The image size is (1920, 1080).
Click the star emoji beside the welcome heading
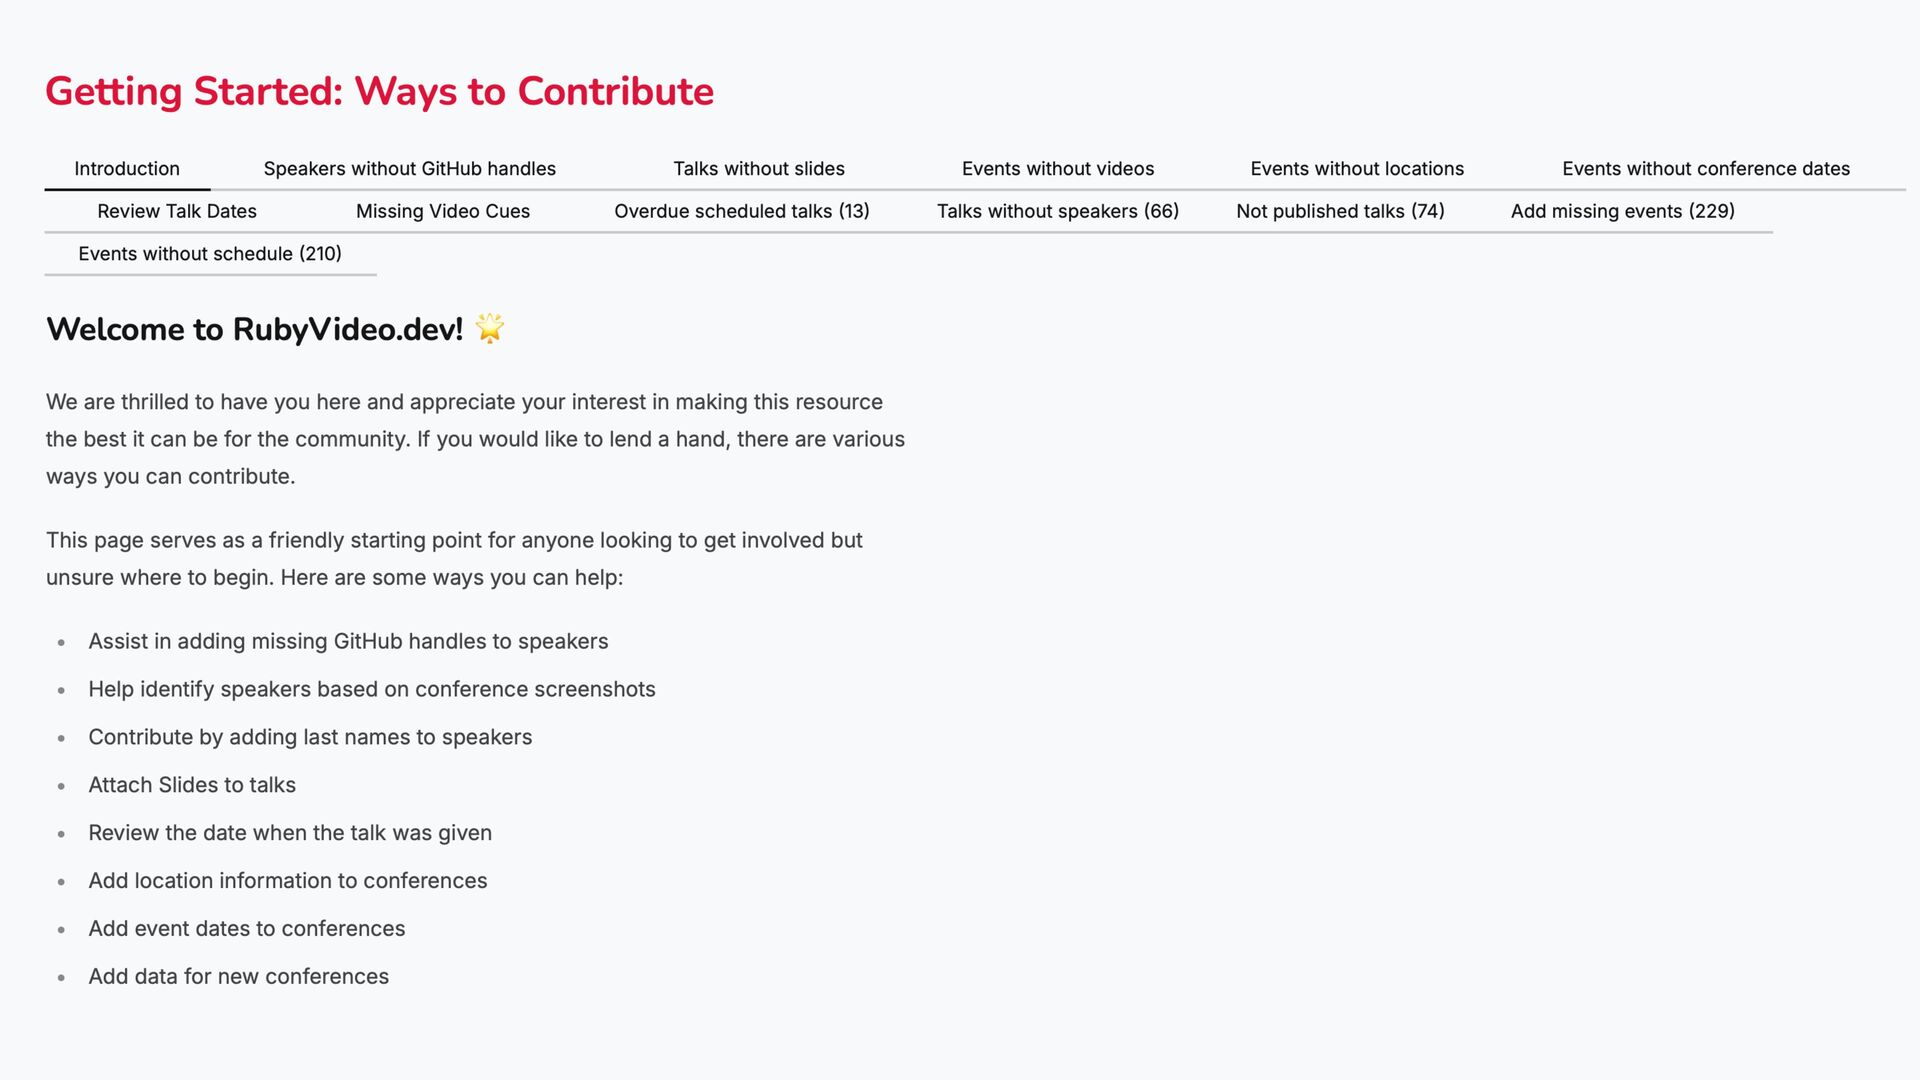pos(489,328)
